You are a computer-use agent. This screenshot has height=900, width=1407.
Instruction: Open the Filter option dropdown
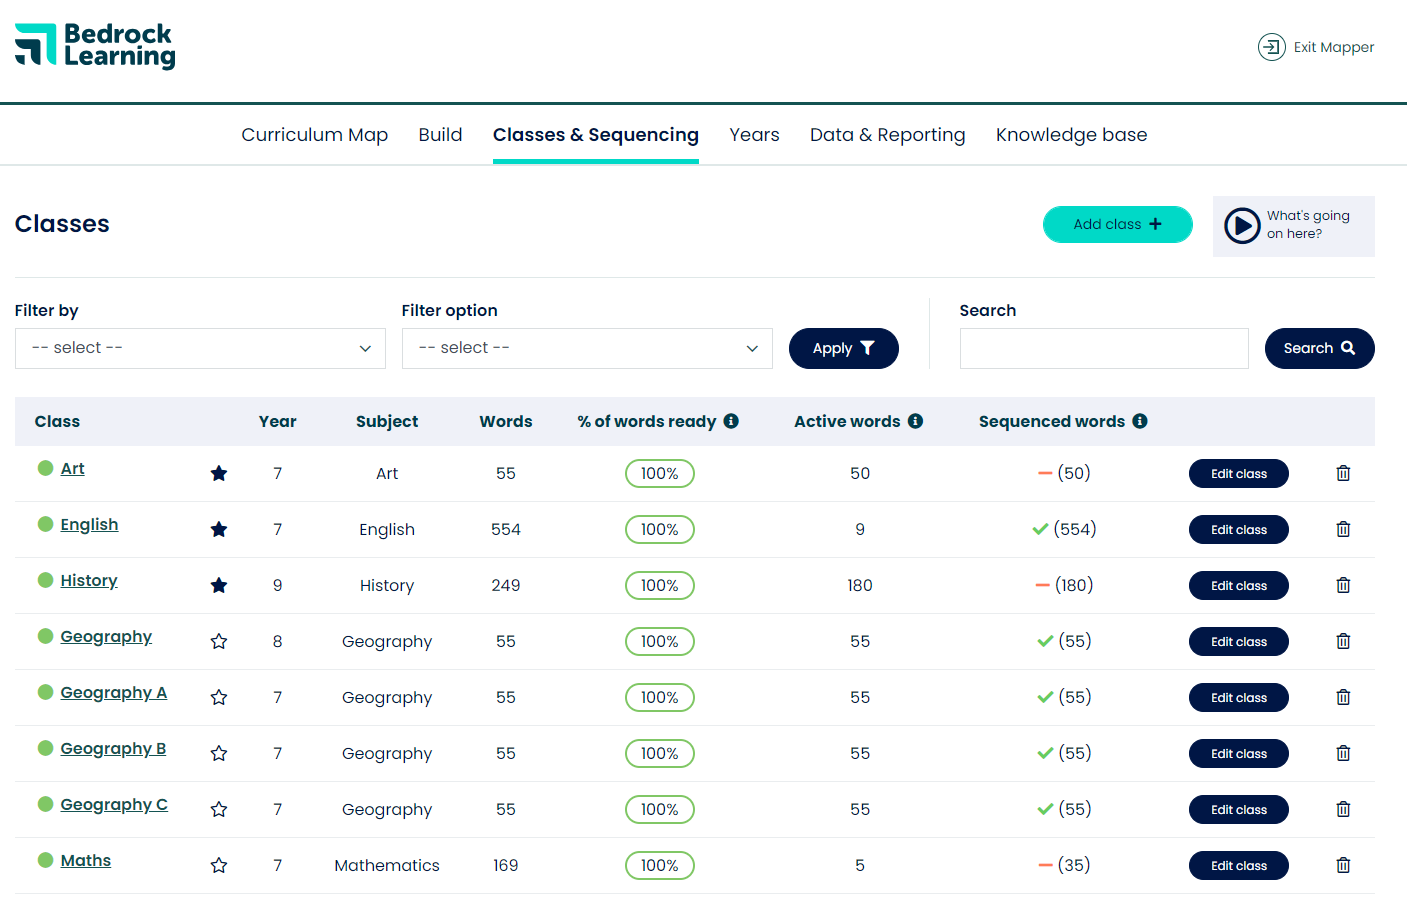pos(587,348)
